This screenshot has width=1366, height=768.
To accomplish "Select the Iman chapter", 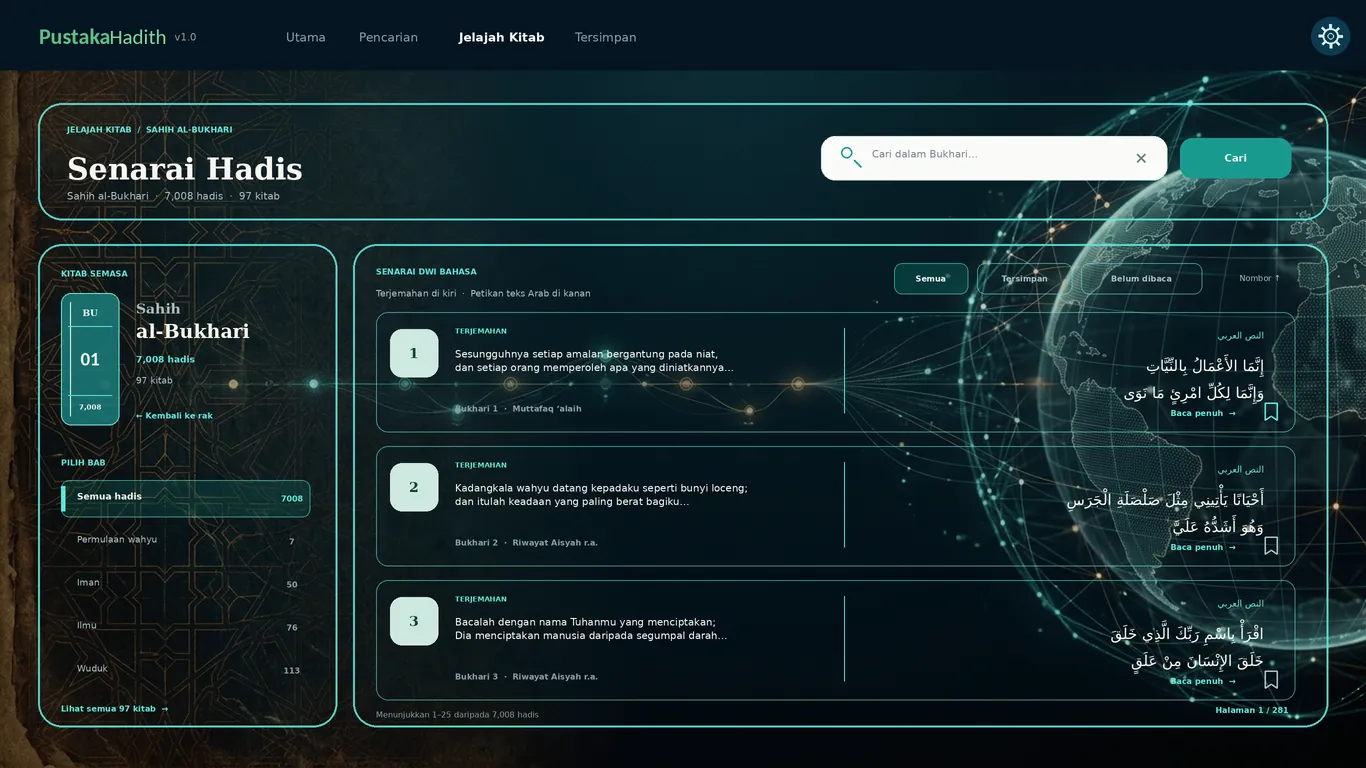I will point(185,584).
